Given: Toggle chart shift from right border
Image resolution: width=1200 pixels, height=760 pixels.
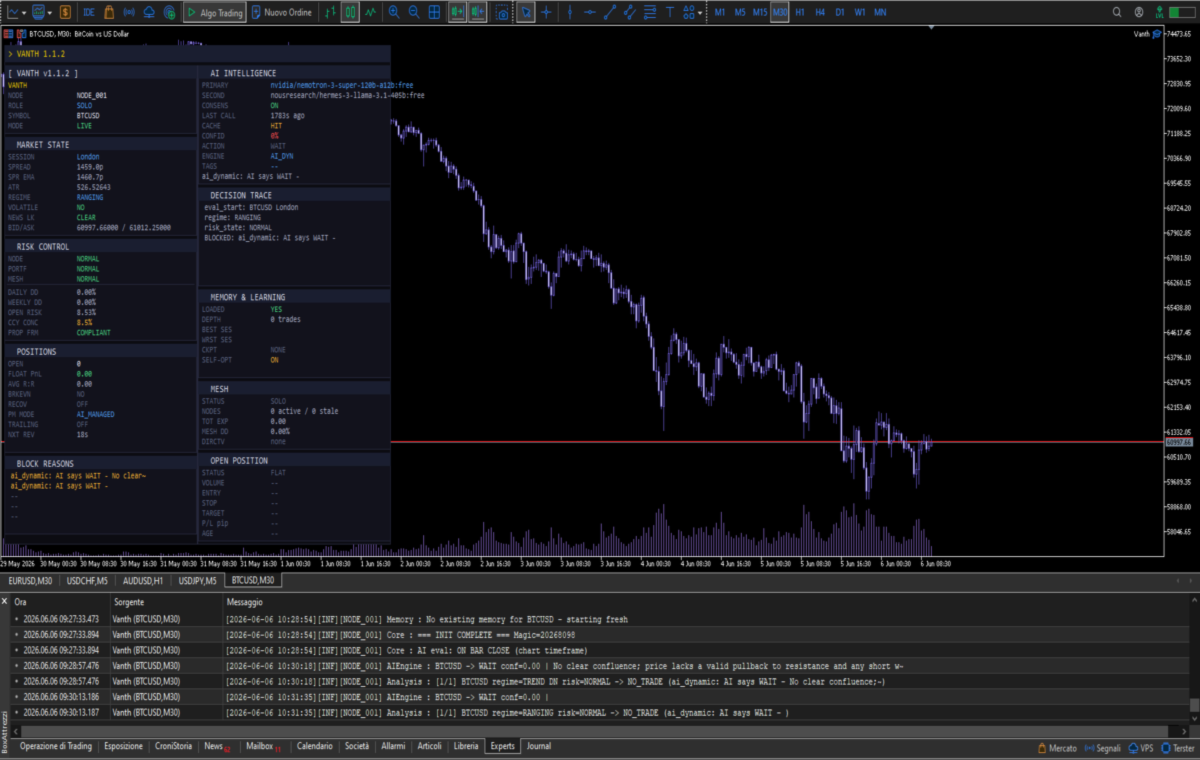Looking at the screenshot, I should click(x=479, y=12).
